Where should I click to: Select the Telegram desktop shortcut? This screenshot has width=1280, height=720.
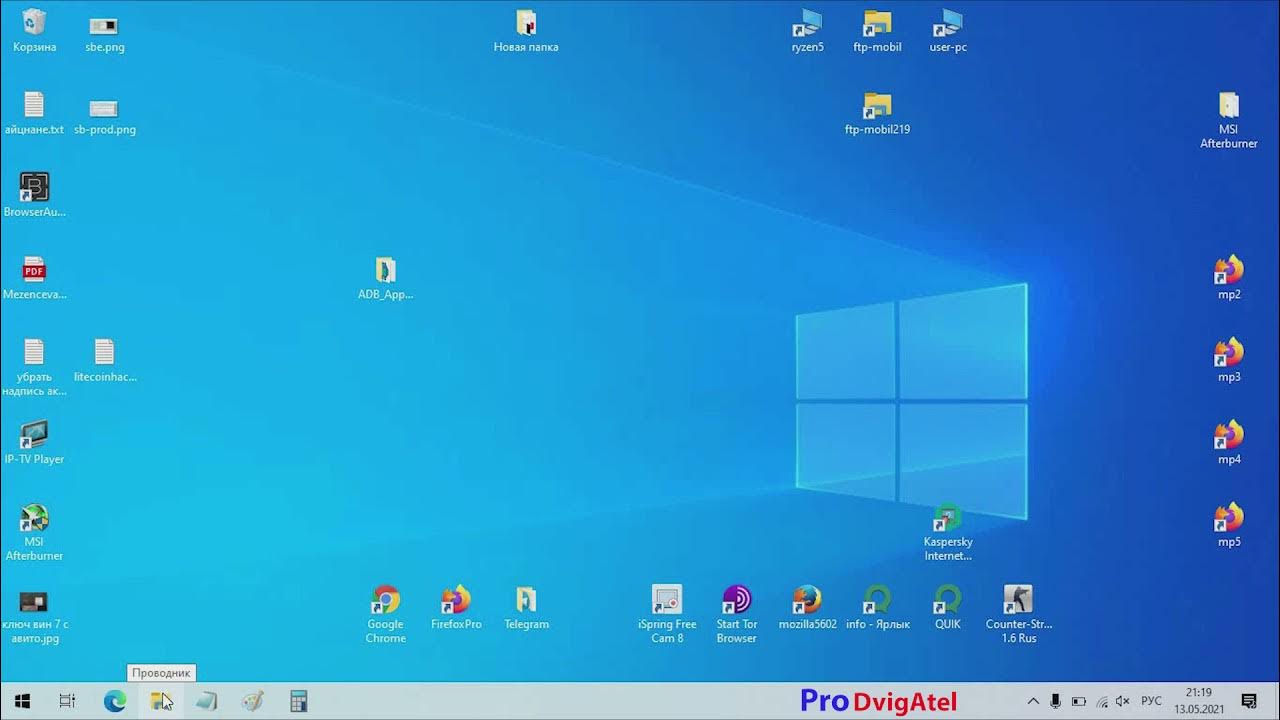click(x=526, y=608)
